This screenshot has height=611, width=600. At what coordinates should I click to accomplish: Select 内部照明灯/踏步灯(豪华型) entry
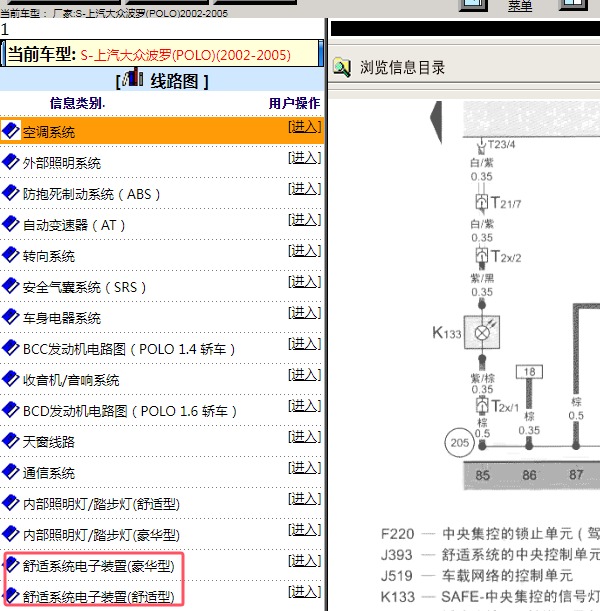pyautogui.click(x=101, y=535)
